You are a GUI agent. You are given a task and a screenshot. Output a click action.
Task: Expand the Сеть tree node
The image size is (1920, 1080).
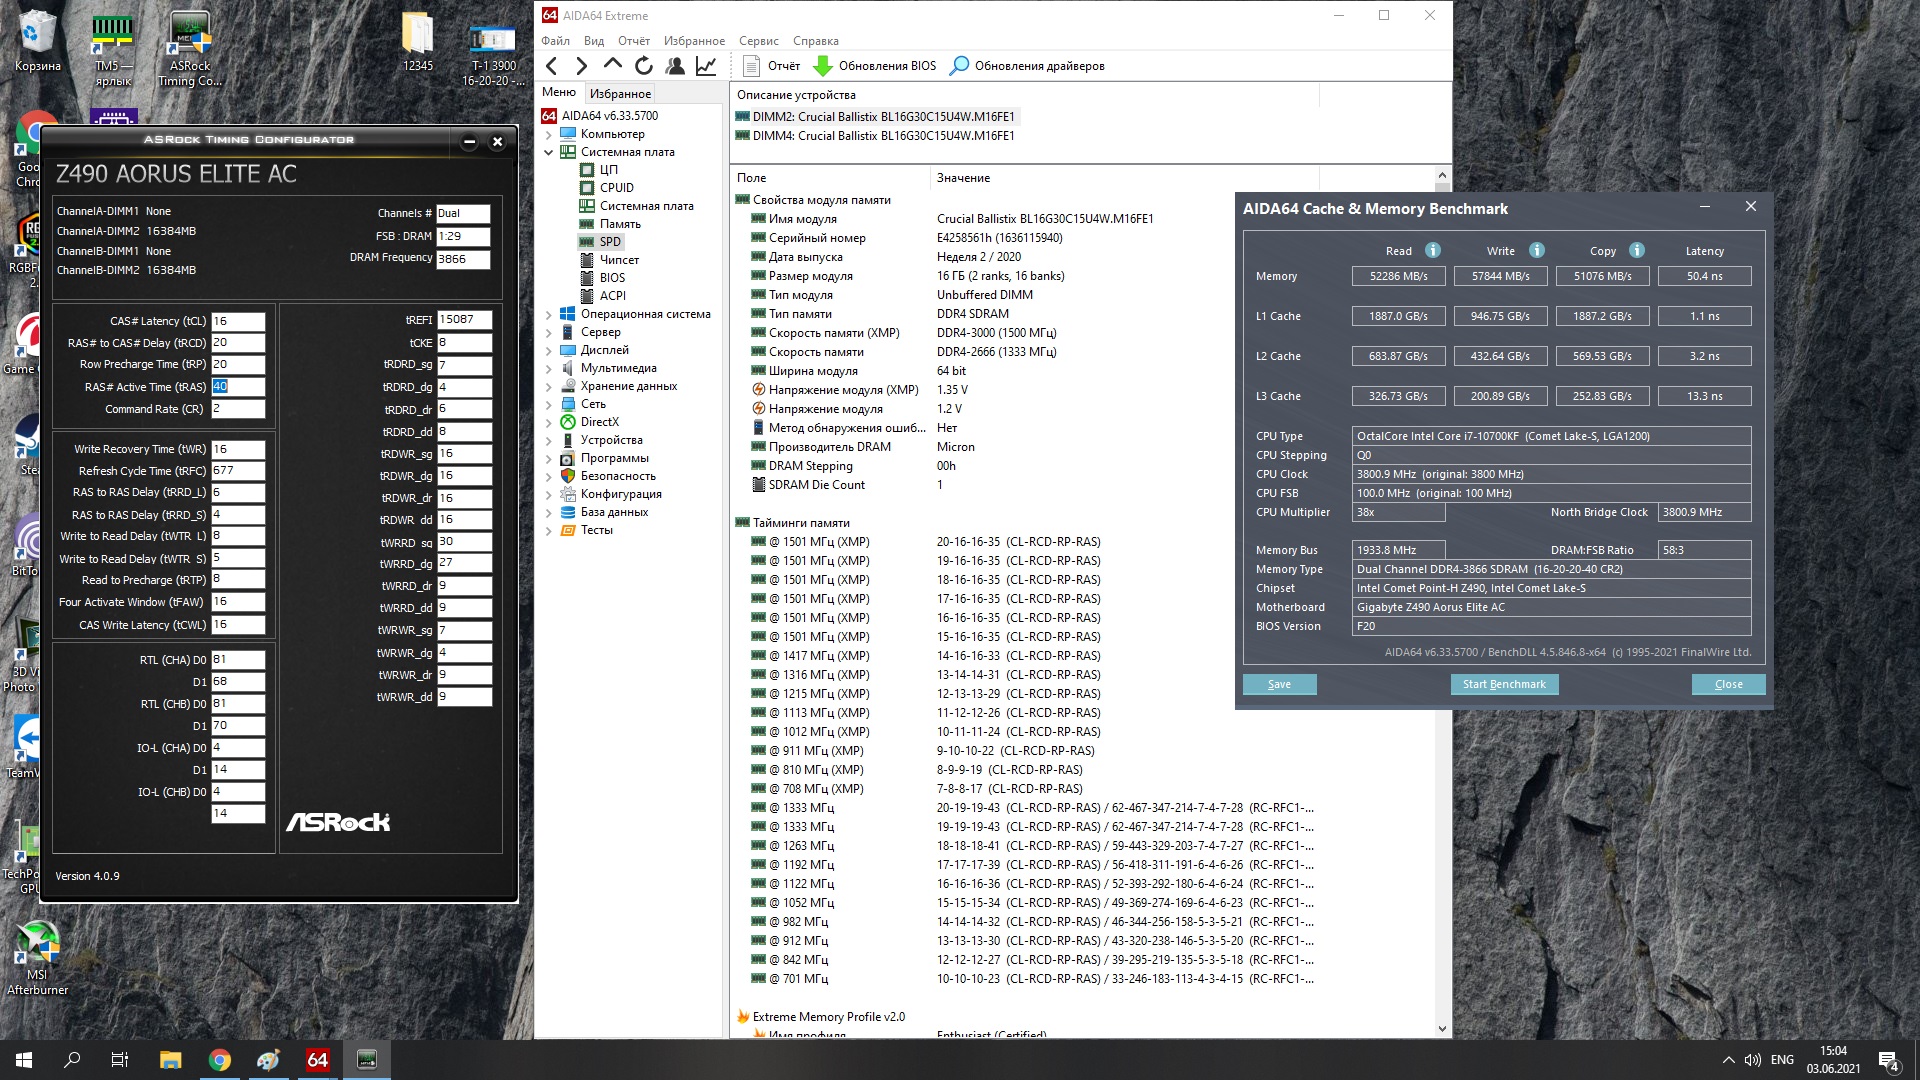pos(548,404)
